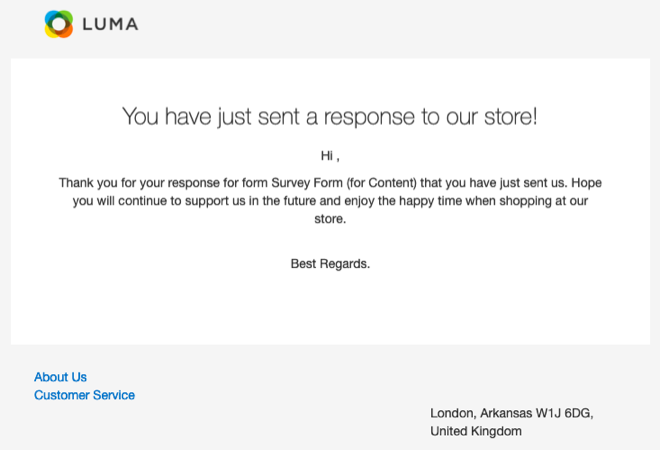Screen dimensions: 660x450
Task: Click "that you have just sent us." phrase
Action: [x=494, y=183]
